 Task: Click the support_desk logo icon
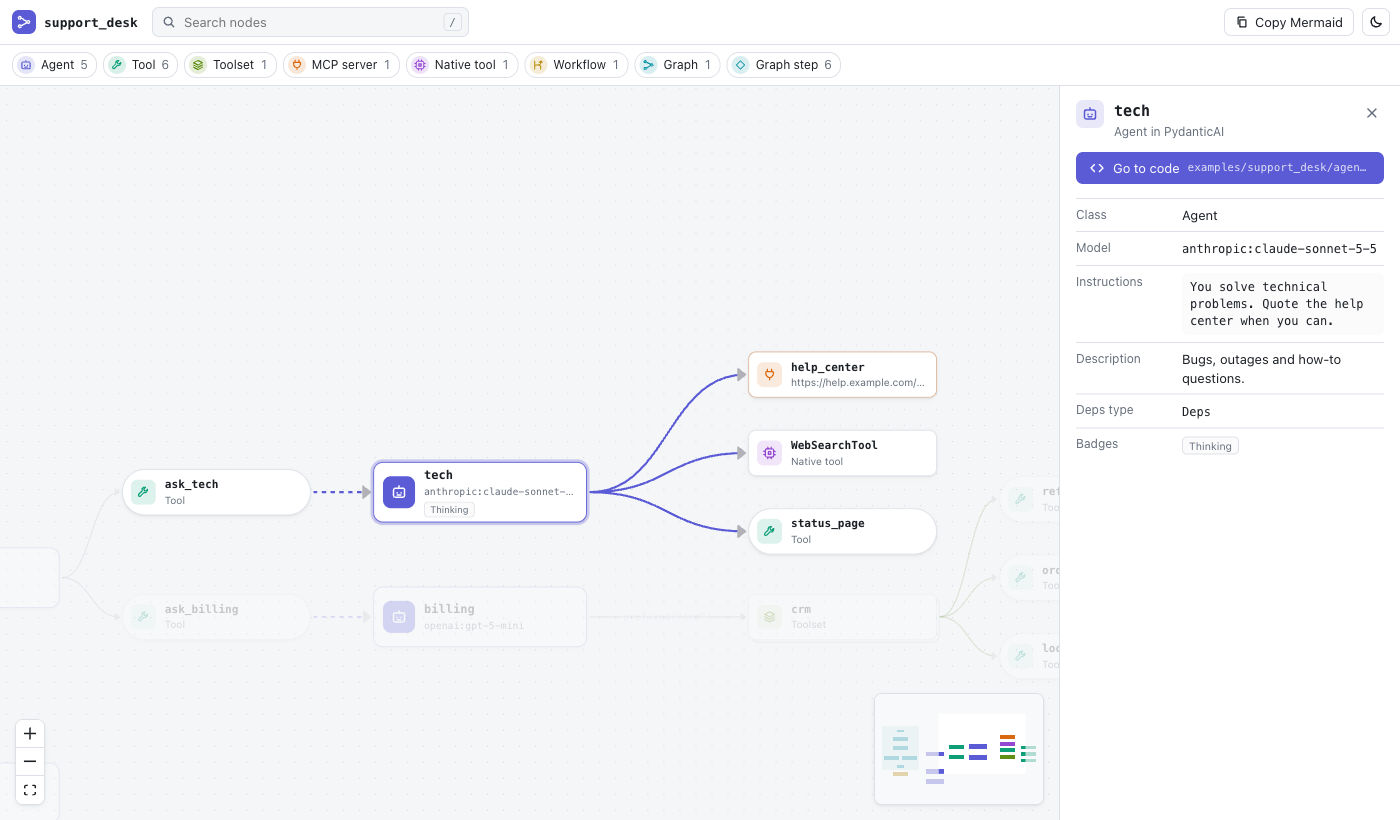pyautogui.click(x=24, y=22)
